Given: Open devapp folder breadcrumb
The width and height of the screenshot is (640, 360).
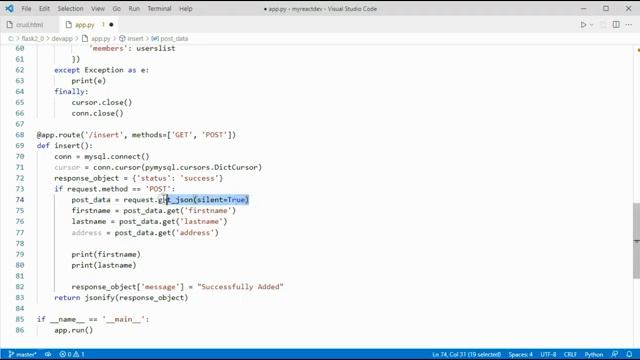Looking at the screenshot, I should 62,39.
